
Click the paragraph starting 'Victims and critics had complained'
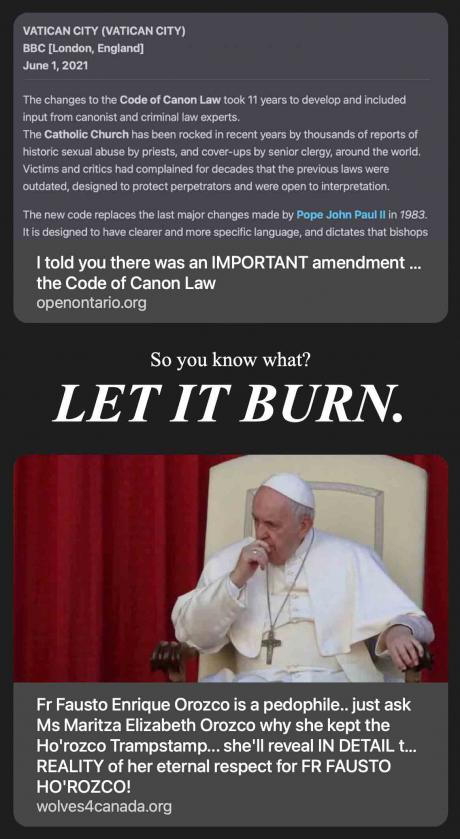tap(206, 178)
